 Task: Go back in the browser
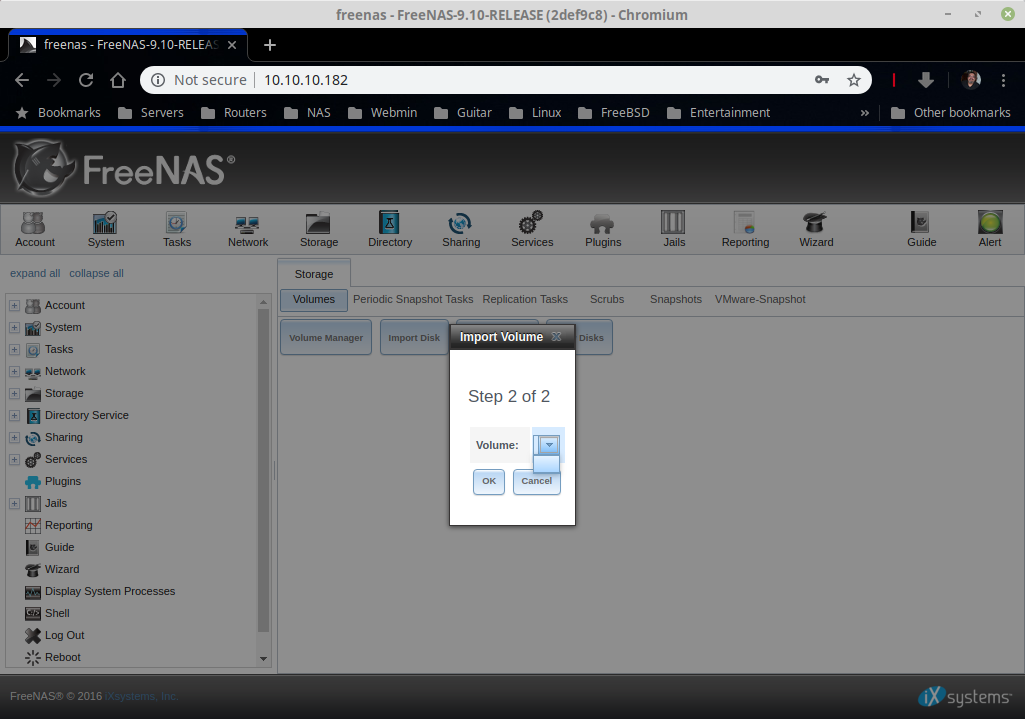click(22, 80)
